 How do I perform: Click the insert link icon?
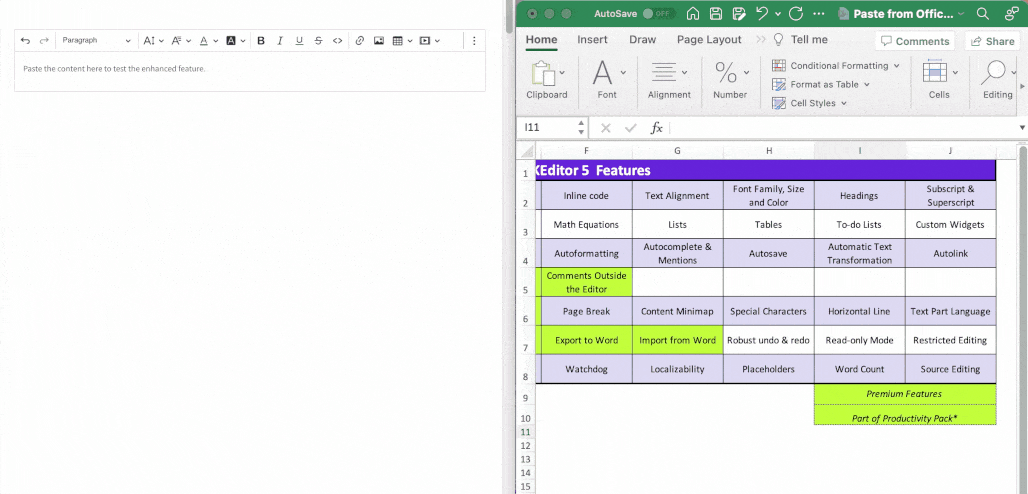coord(360,41)
